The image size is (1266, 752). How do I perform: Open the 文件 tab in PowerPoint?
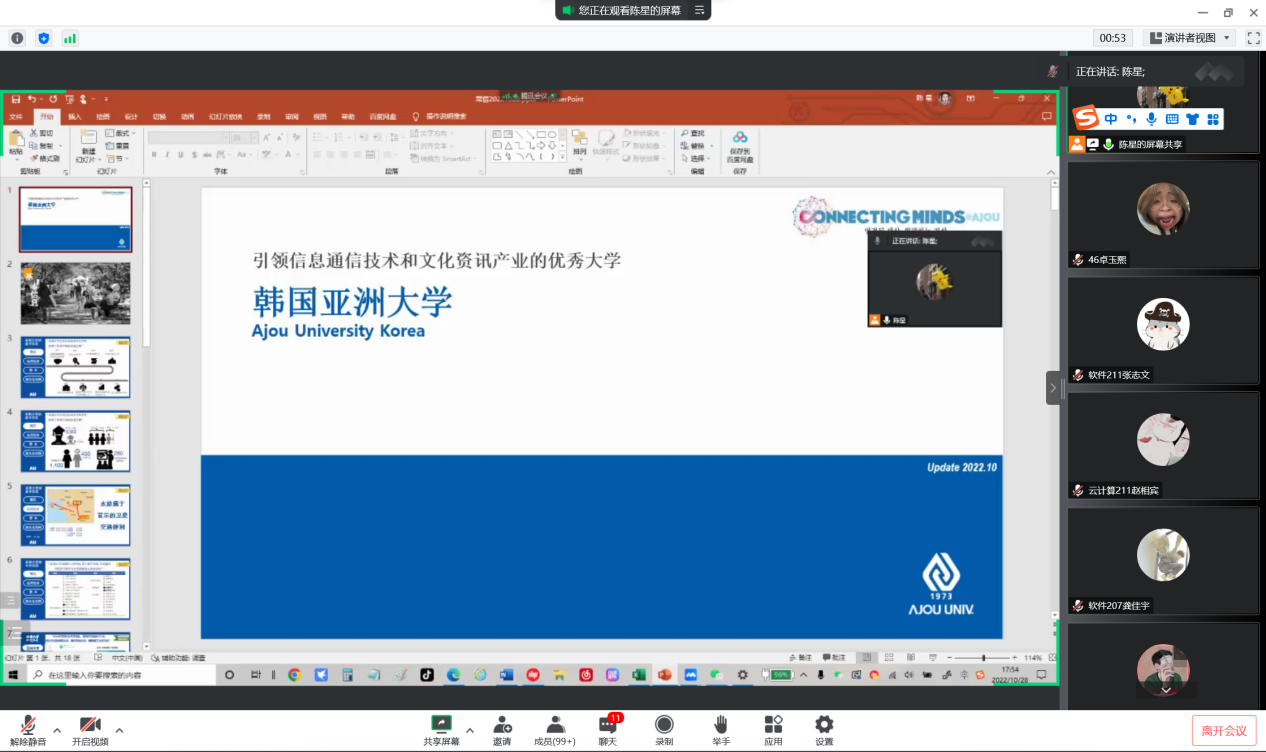click(x=15, y=117)
